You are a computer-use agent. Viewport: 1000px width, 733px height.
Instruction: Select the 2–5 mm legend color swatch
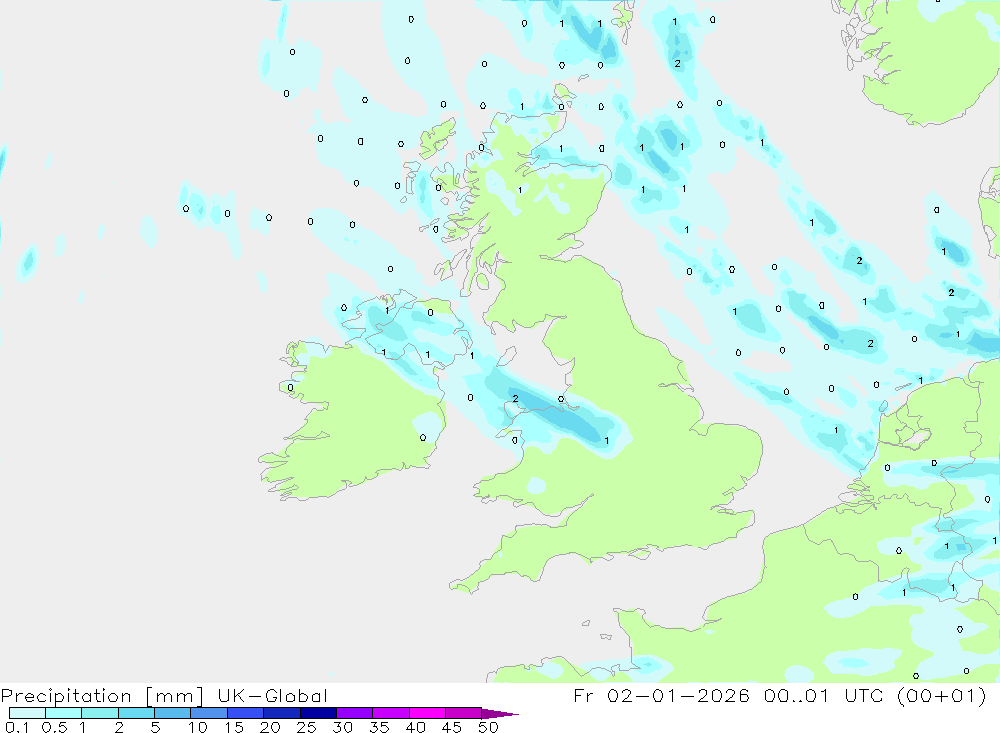pyautogui.click(x=136, y=713)
